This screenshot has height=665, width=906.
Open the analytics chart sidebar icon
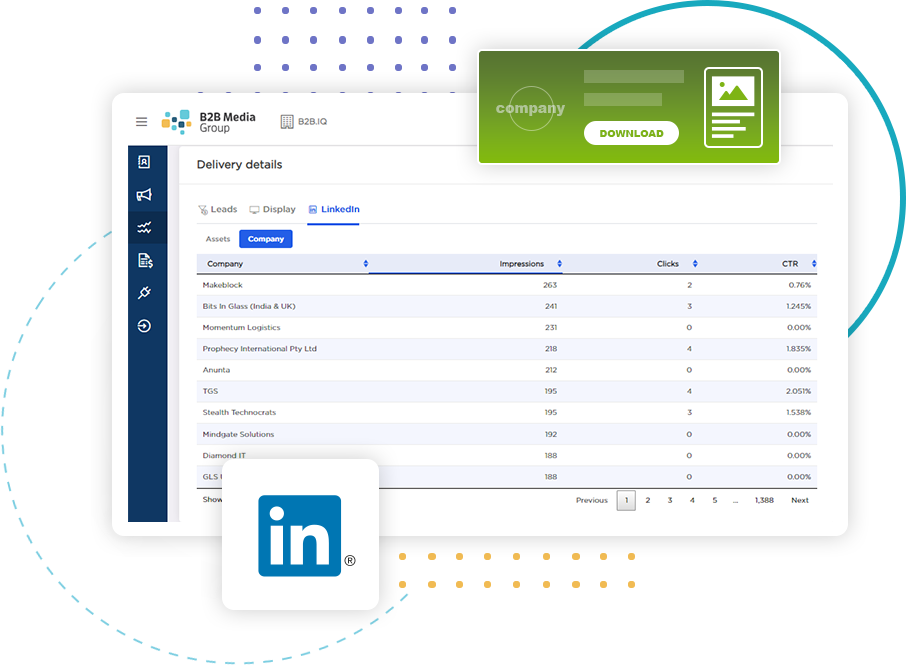pos(144,228)
